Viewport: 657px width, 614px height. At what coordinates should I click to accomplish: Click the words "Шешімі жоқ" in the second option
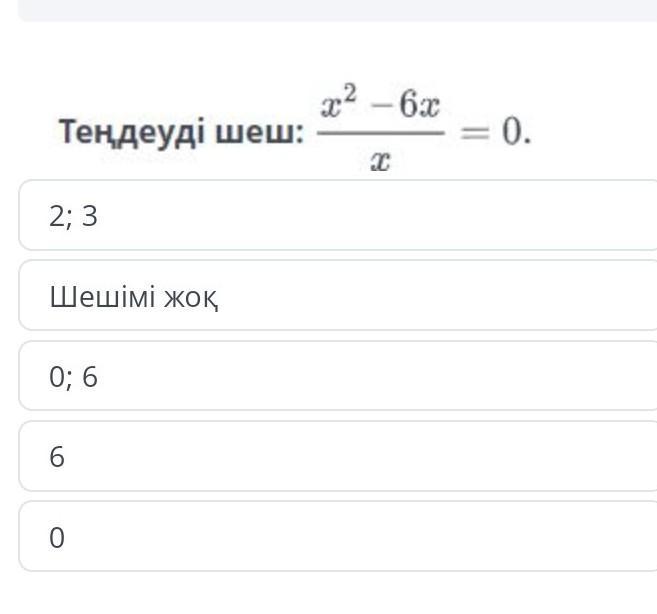tap(133, 296)
